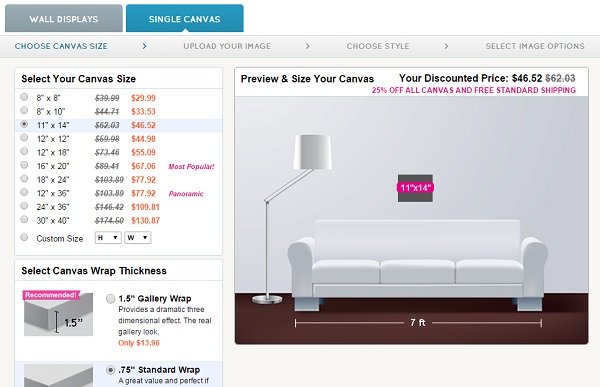Click the 7 ft sofa measurement marker

[x=418, y=323]
